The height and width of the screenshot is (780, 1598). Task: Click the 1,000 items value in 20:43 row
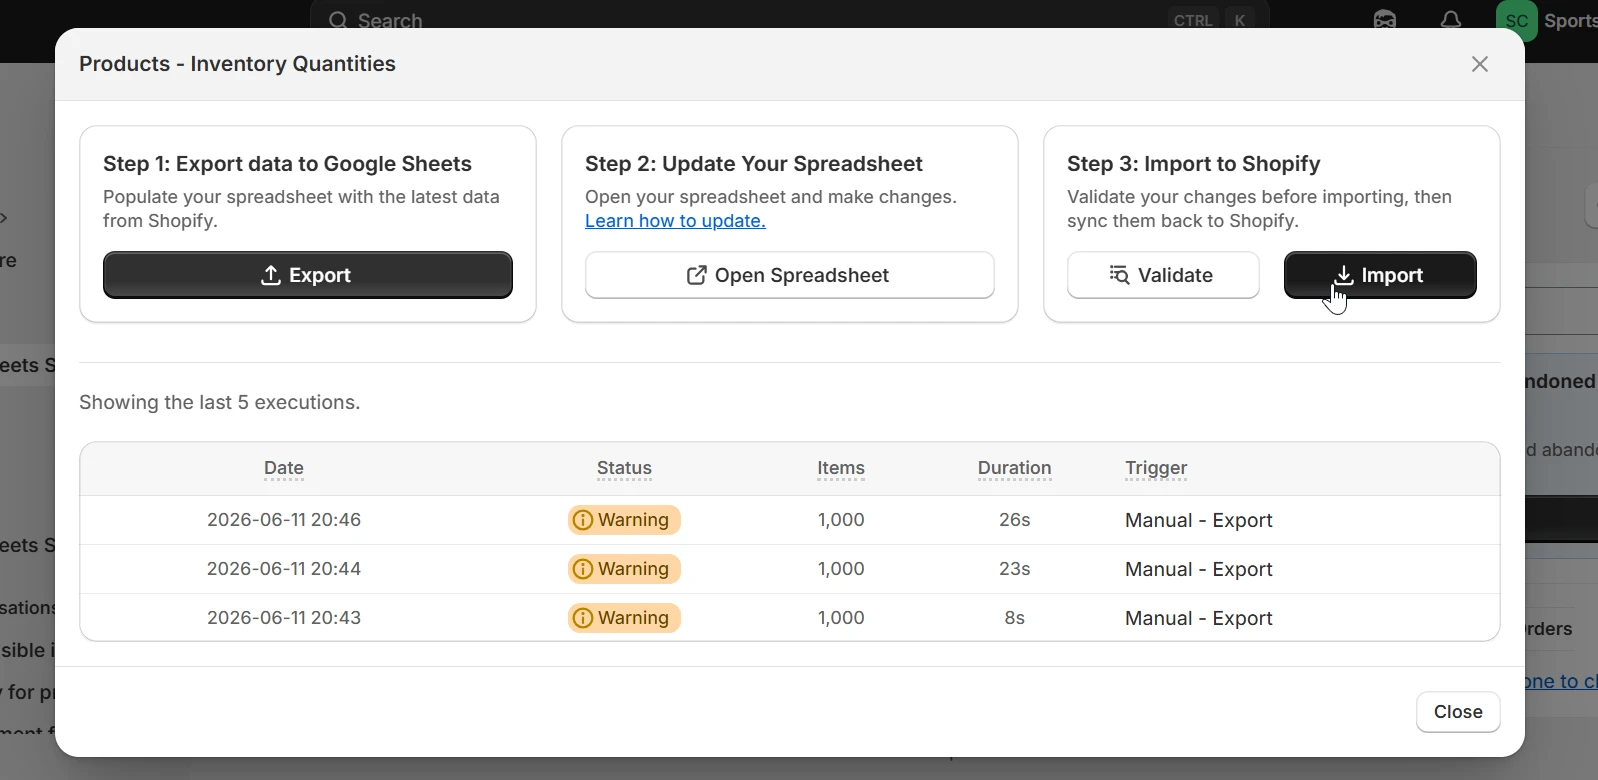coord(842,619)
